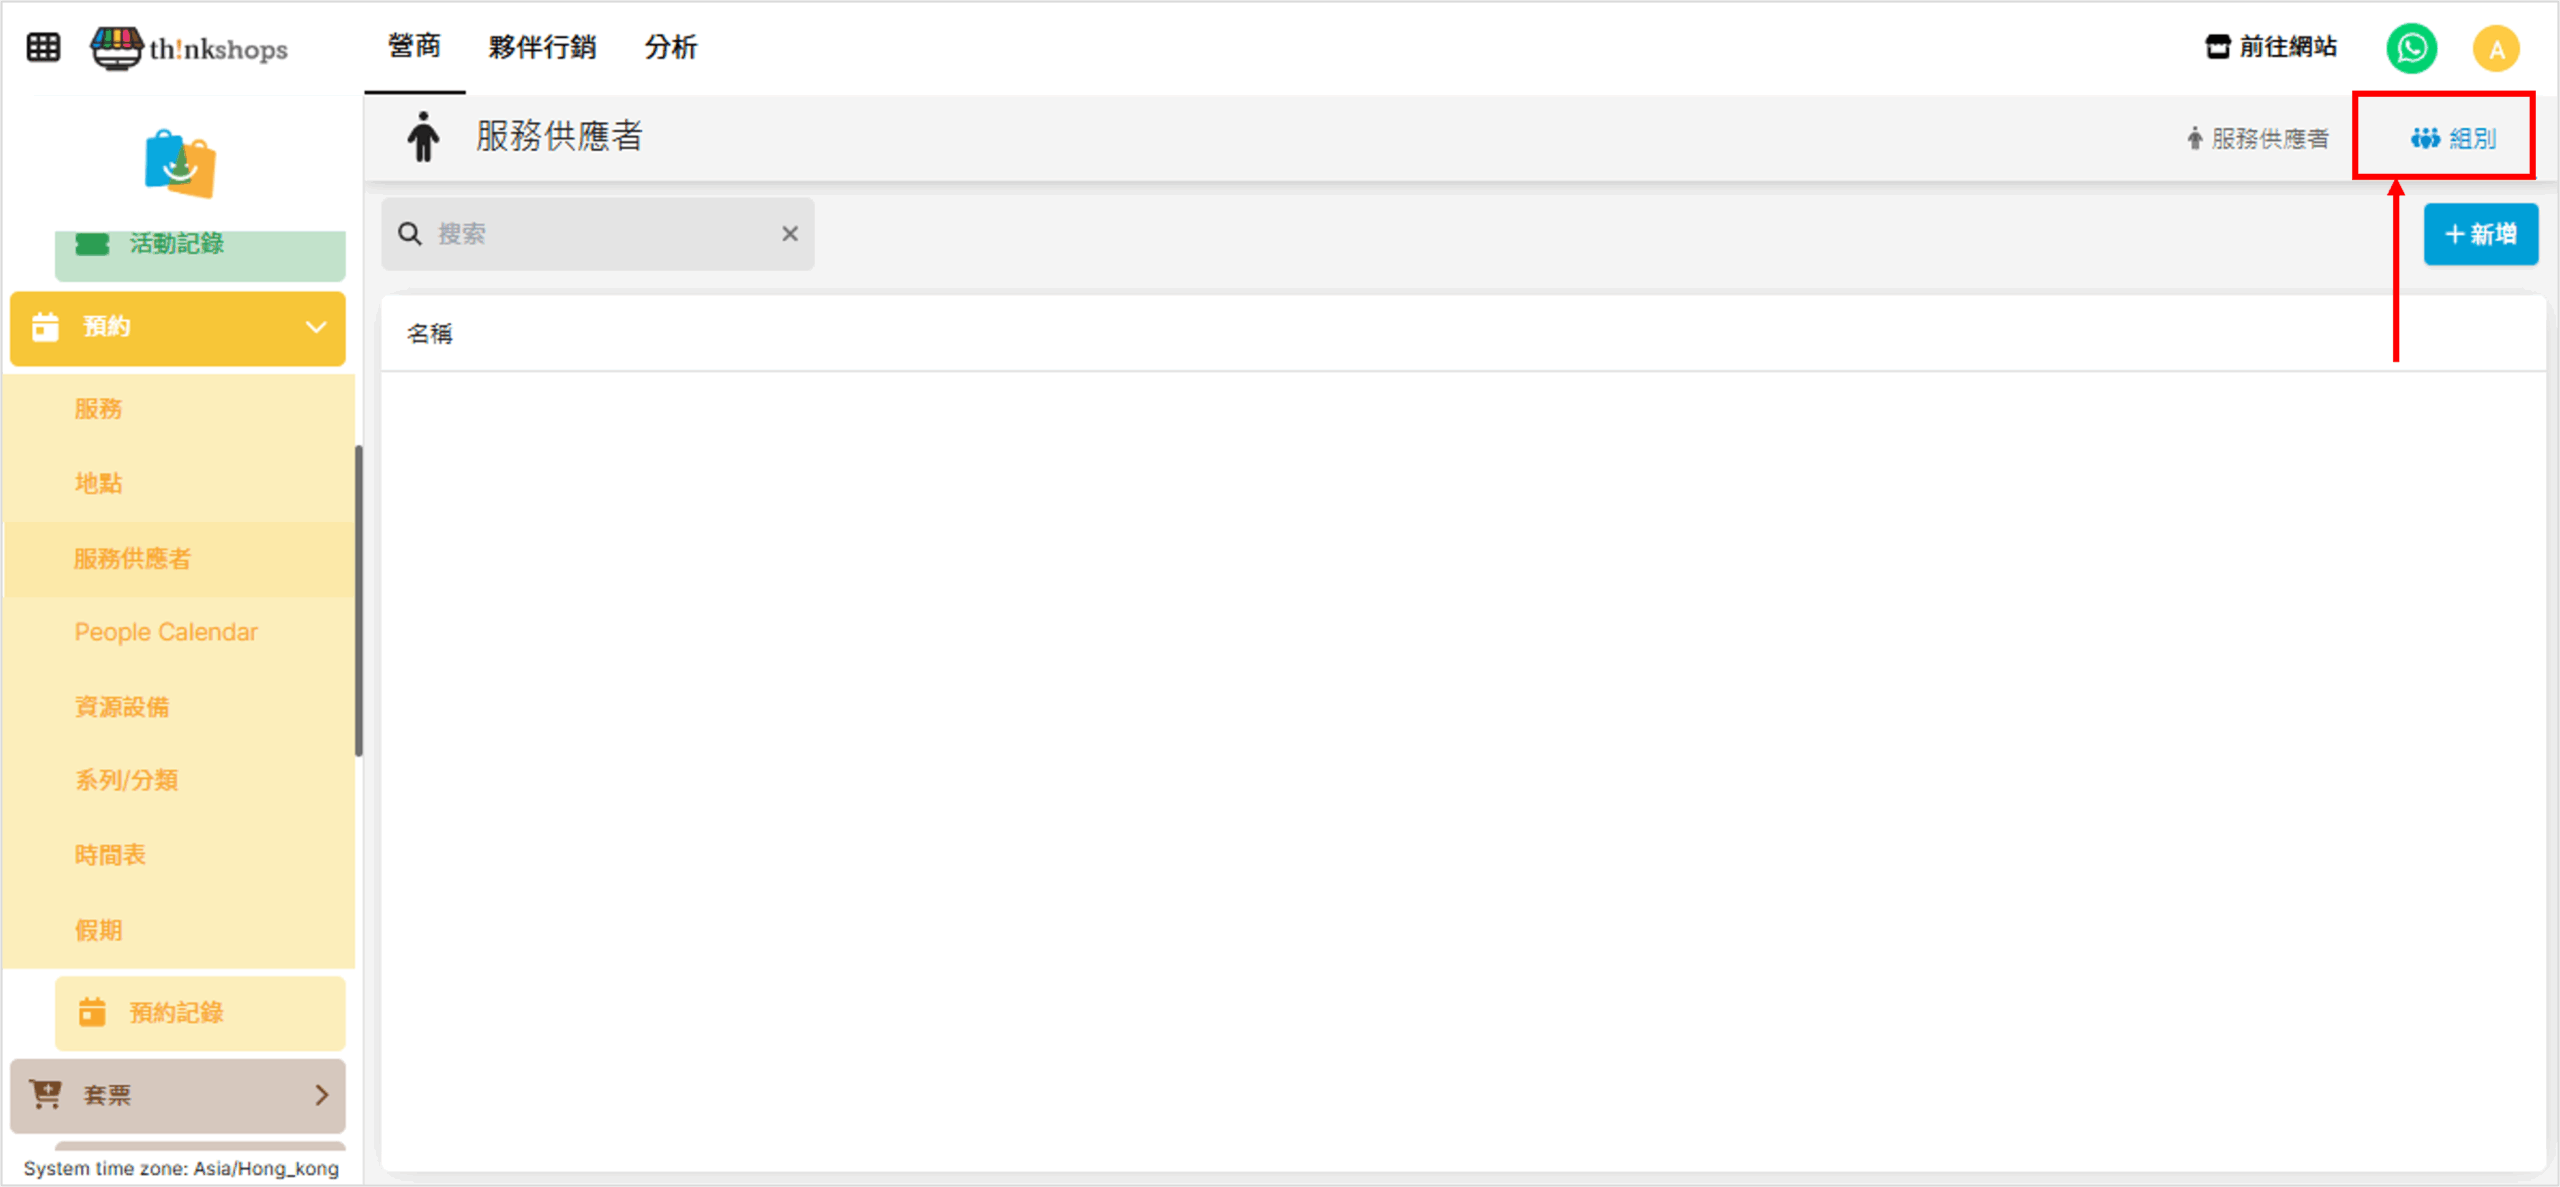The image size is (2560, 1187).
Task: Type in the 搜索 search field
Action: pyautogui.click(x=600, y=234)
